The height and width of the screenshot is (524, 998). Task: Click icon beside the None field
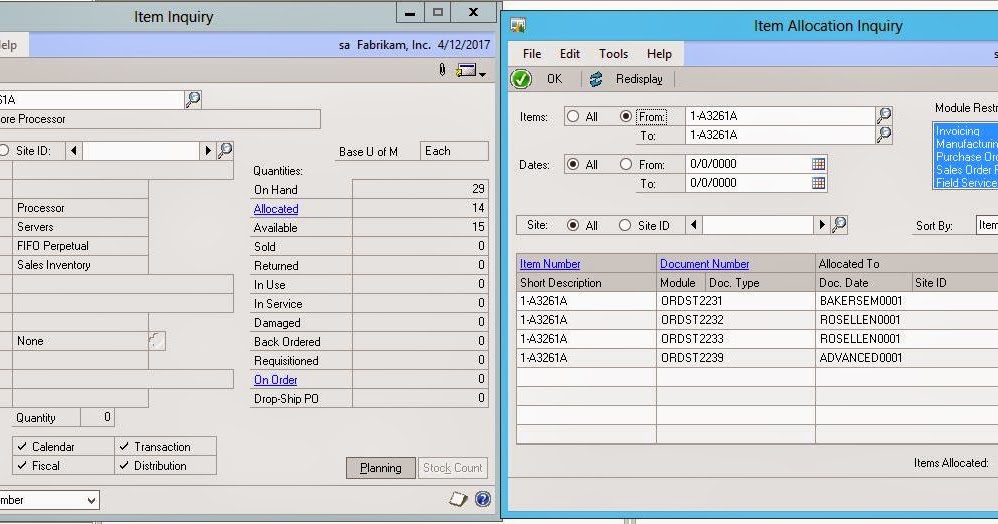tap(157, 341)
